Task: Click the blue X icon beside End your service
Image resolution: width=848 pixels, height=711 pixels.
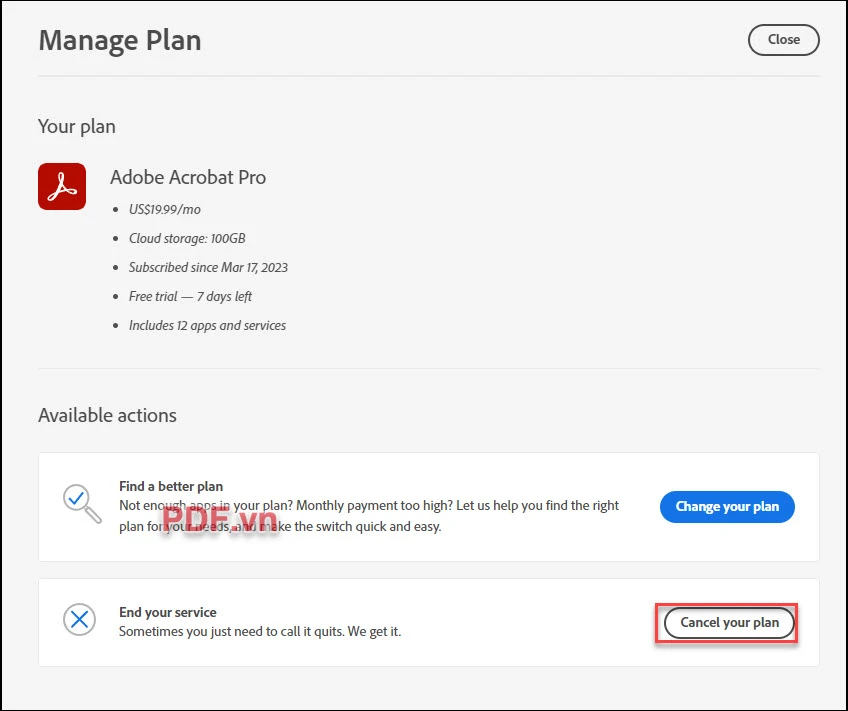Action: (x=80, y=620)
